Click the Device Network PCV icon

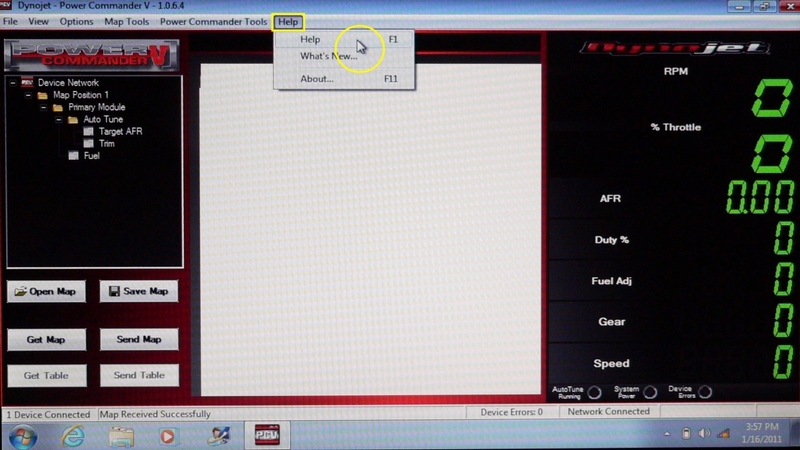point(27,83)
